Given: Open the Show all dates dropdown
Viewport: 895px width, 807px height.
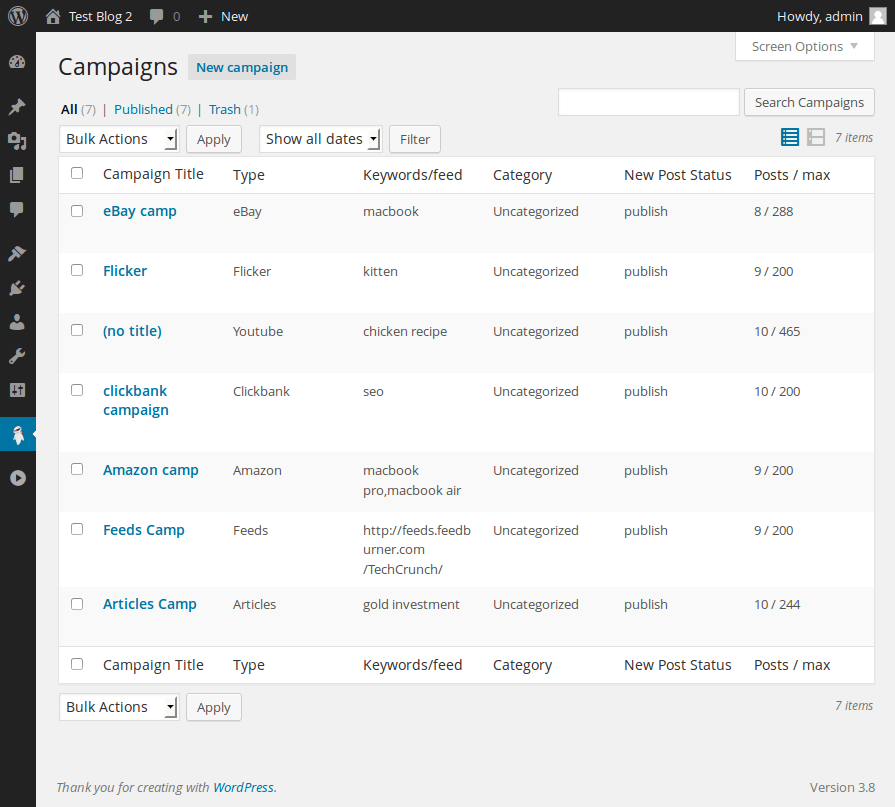Looking at the screenshot, I should click(x=319, y=138).
